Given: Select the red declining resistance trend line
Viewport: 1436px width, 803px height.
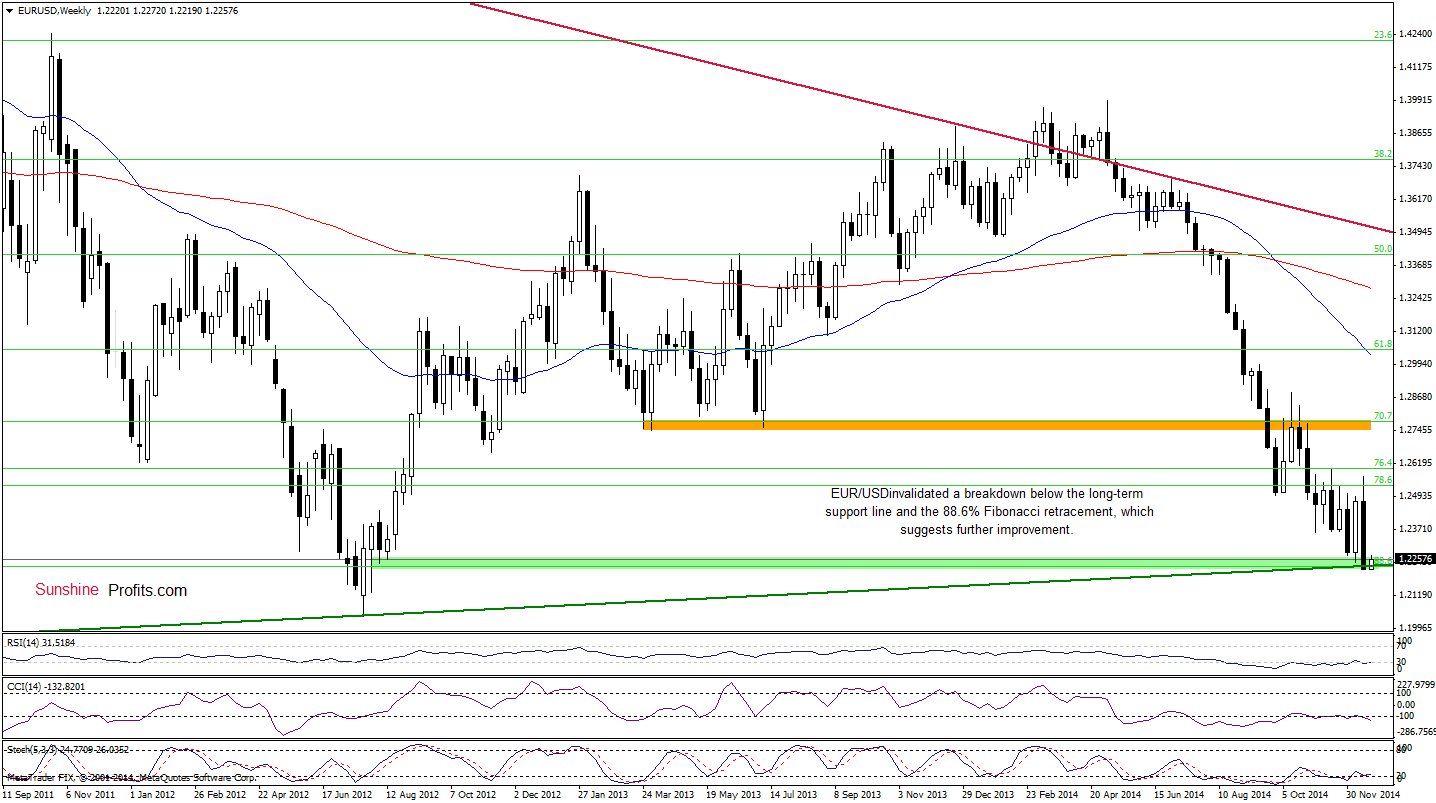Looking at the screenshot, I should (x=930, y=118).
